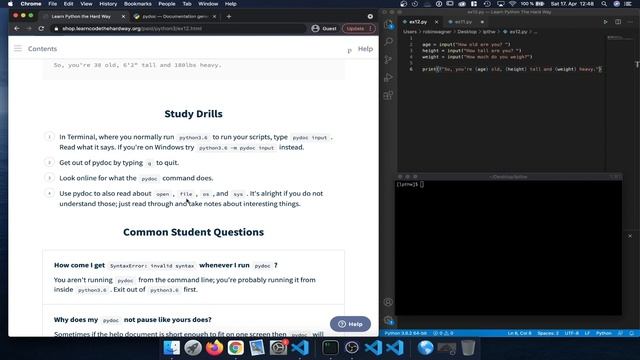Split the VS Code editor right
Image resolution: width=640 pixels, height=360 pixels.
pos(618,22)
